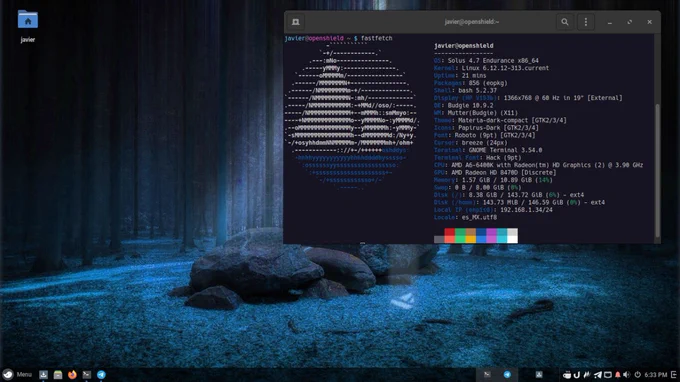
Task: Toggle the Caffeine coffee-cup applet
Action: click(567, 375)
